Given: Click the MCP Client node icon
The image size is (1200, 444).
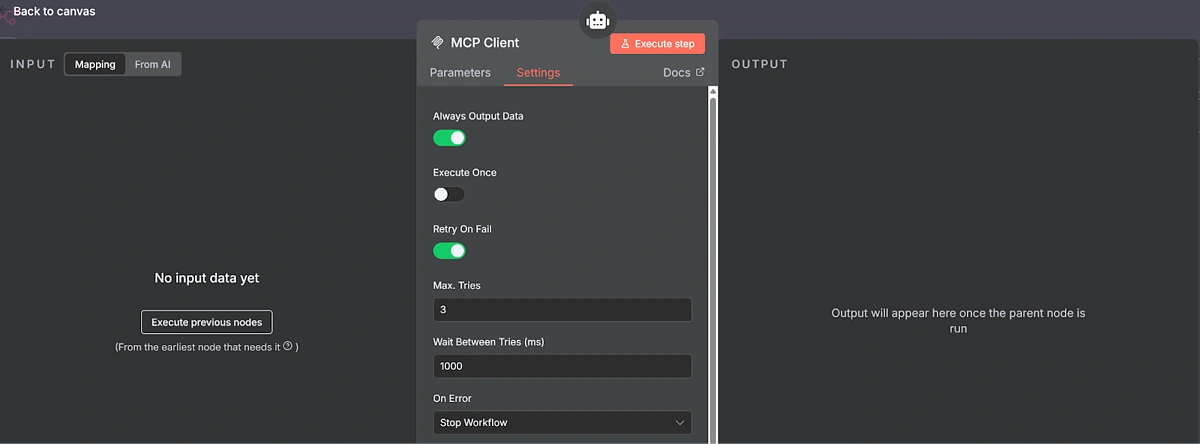Looking at the screenshot, I should click(x=437, y=43).
